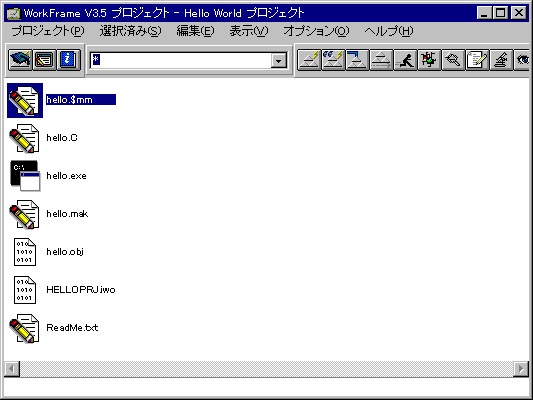This screenshot has height=400, width=533.
Task: Click the first build icon with lightning bolt
Action: (309, 60)
